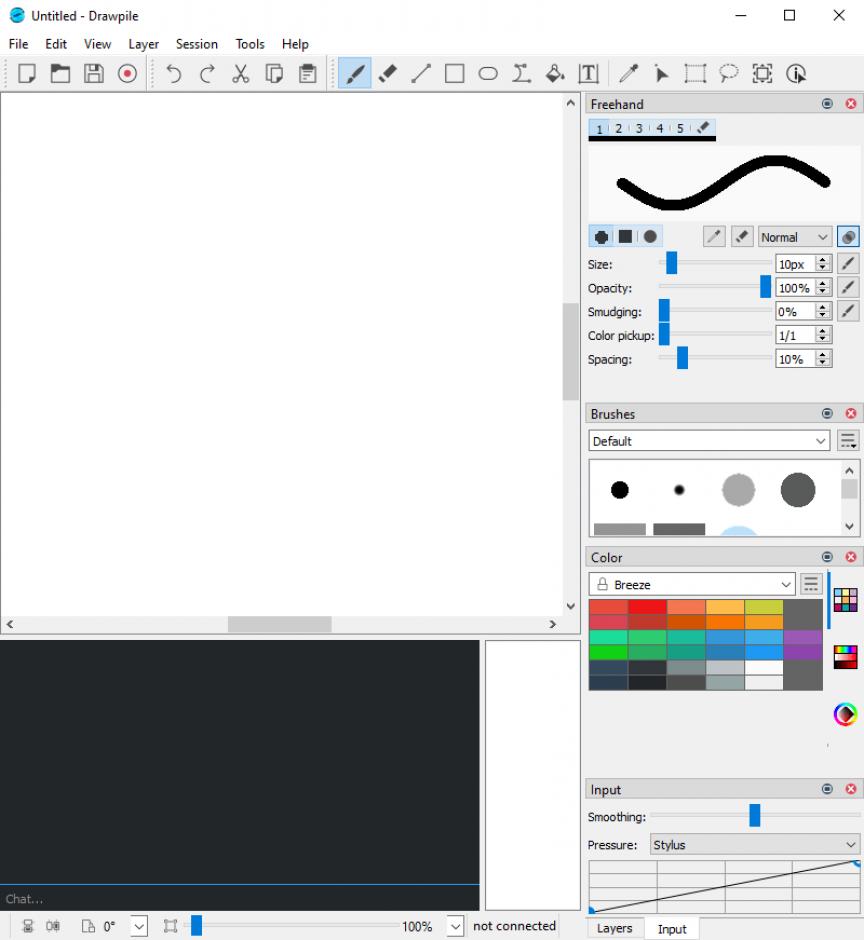
Task: Open the Session menu
Action: (x=196, y=44)
